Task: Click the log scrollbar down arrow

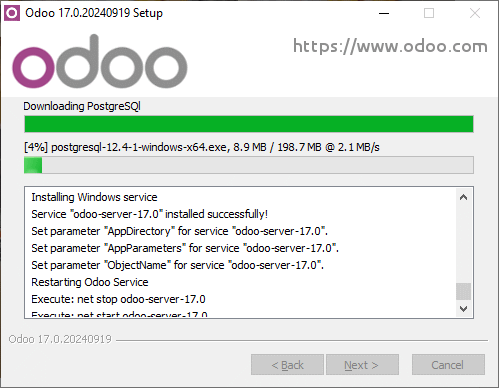Action: (x=463, y=308)
